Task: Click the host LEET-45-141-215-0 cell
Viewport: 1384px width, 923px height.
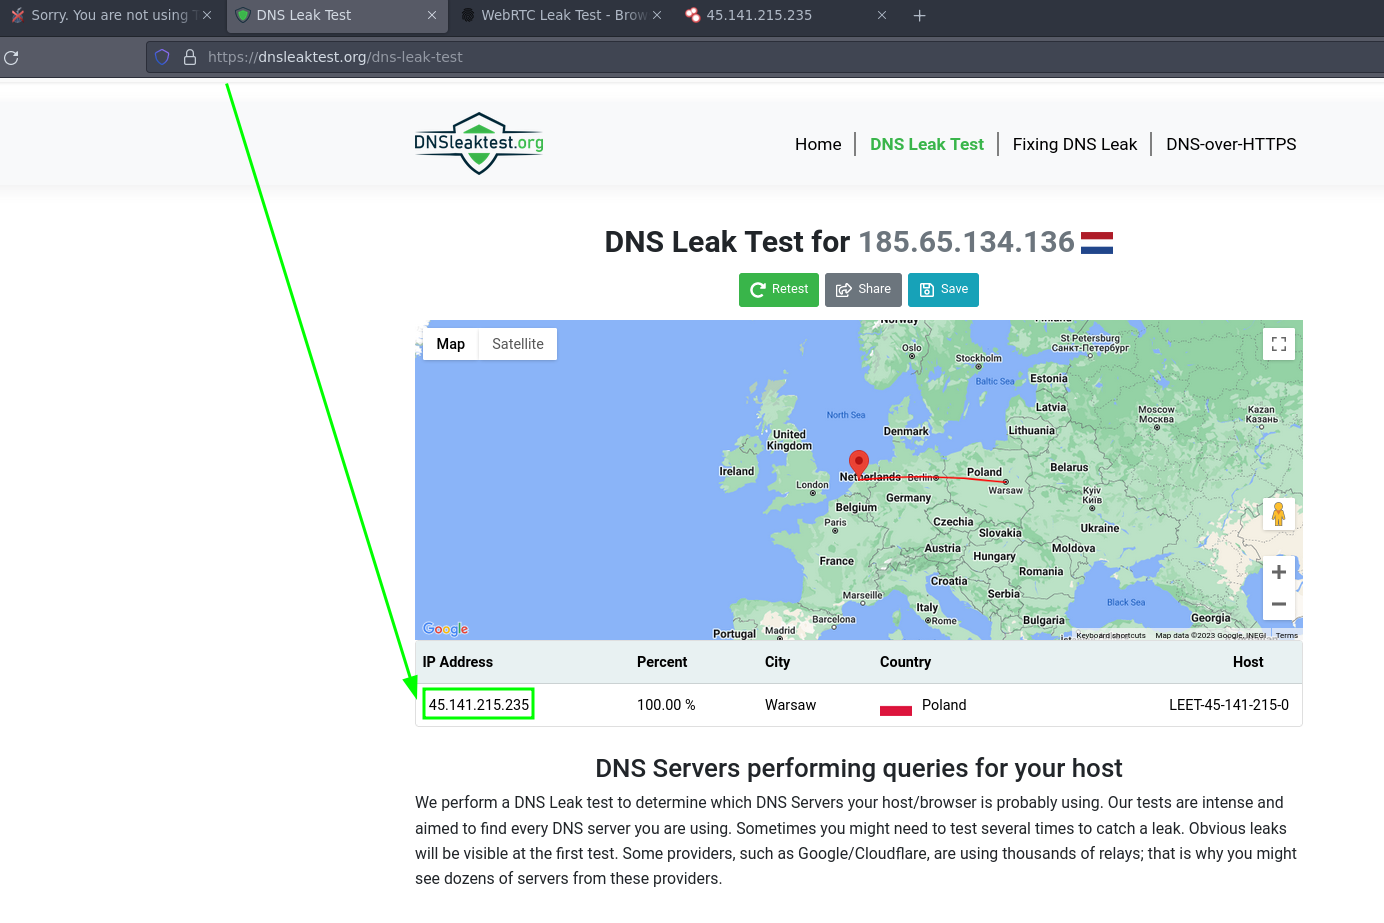Action: [1229, 705]
